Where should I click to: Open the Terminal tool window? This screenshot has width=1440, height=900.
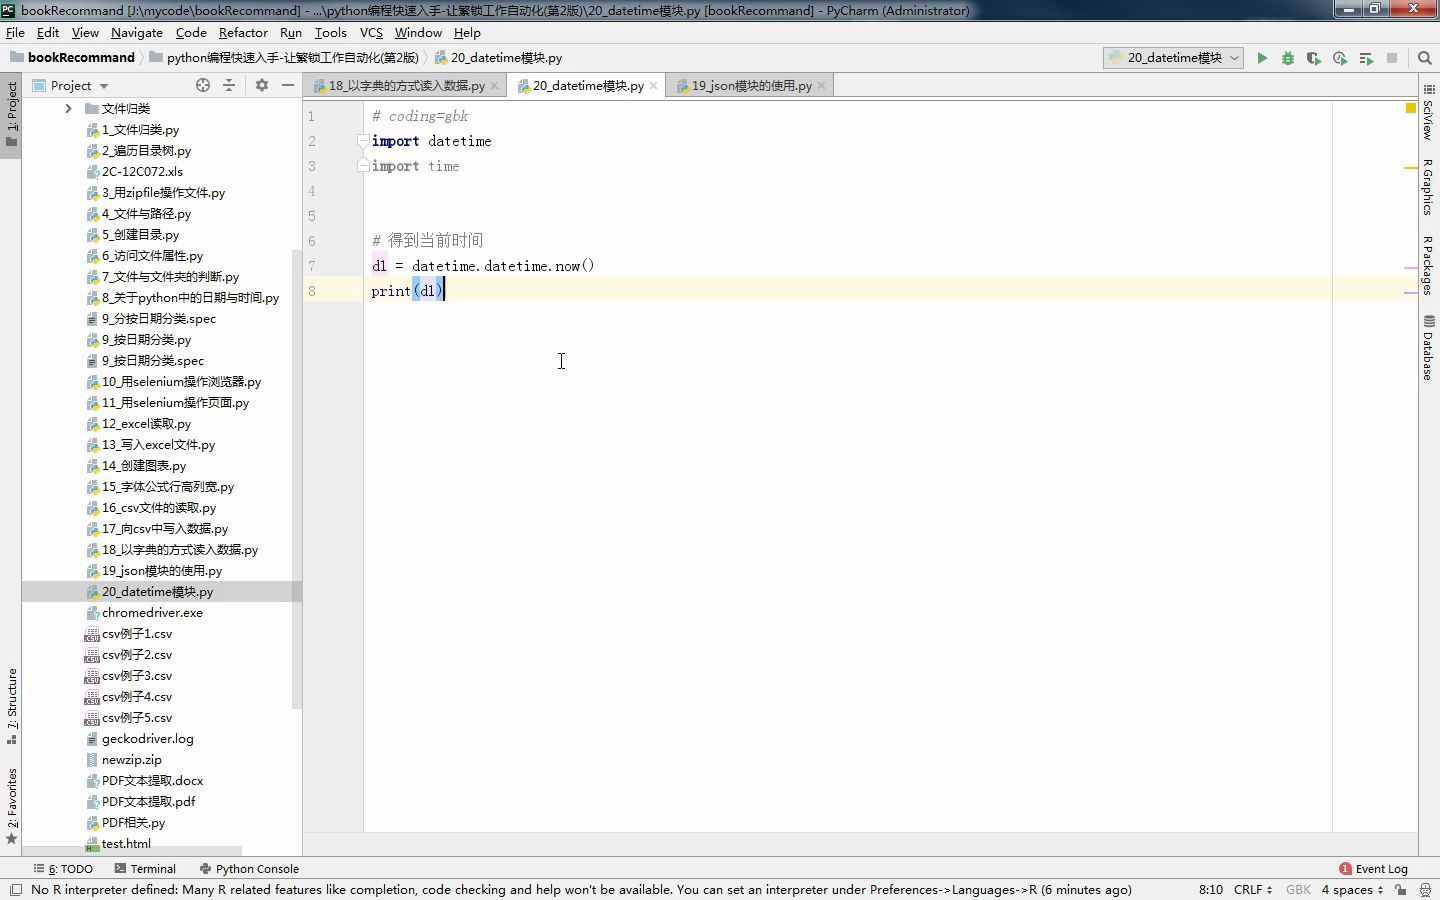pyautogui.click(x=145, y=869)
